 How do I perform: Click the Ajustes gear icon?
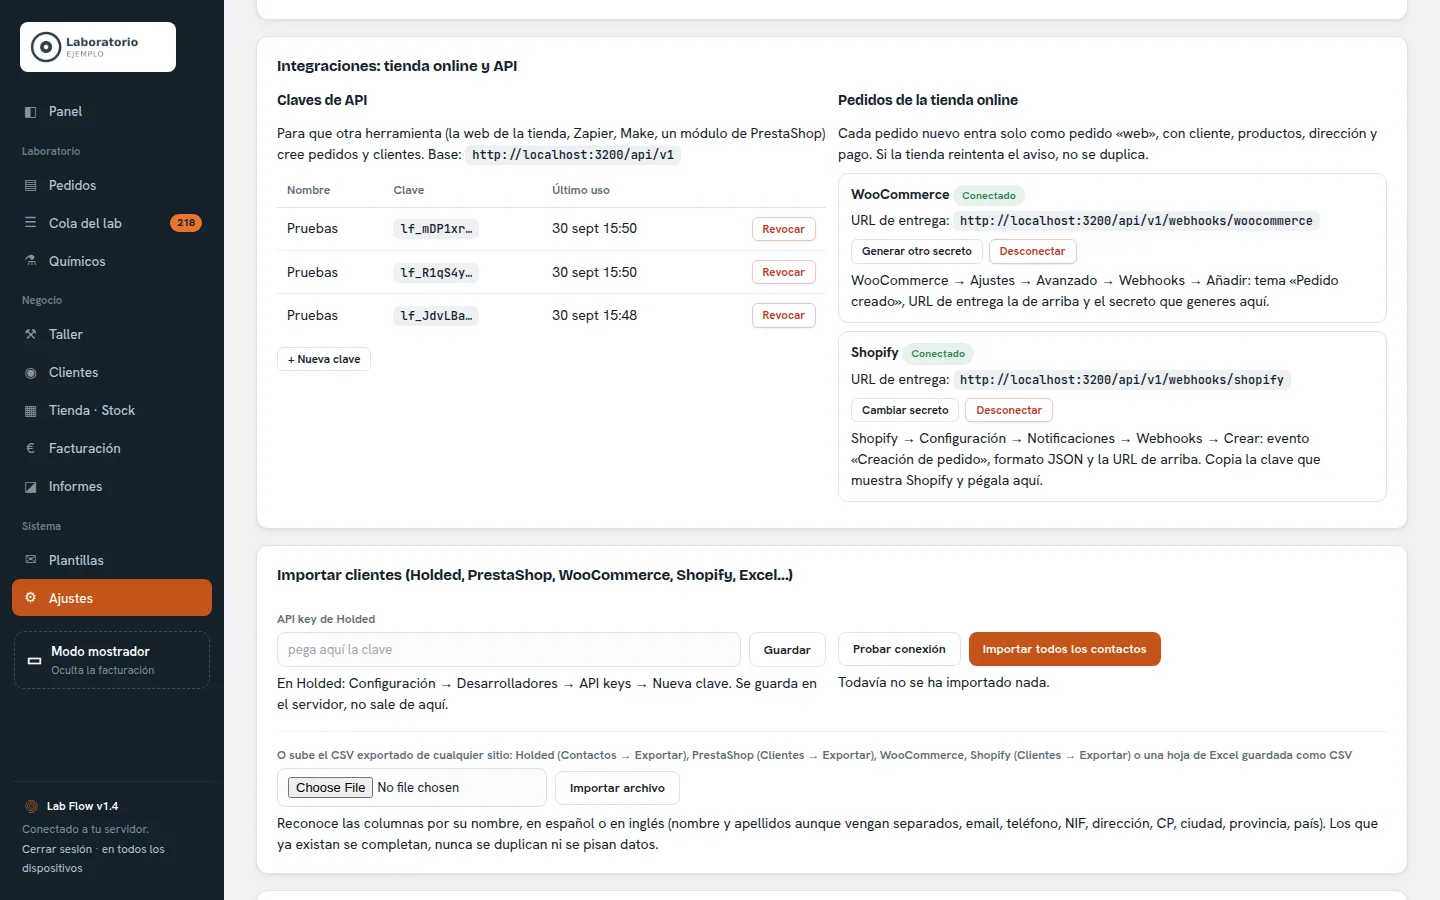coord(30,598)
